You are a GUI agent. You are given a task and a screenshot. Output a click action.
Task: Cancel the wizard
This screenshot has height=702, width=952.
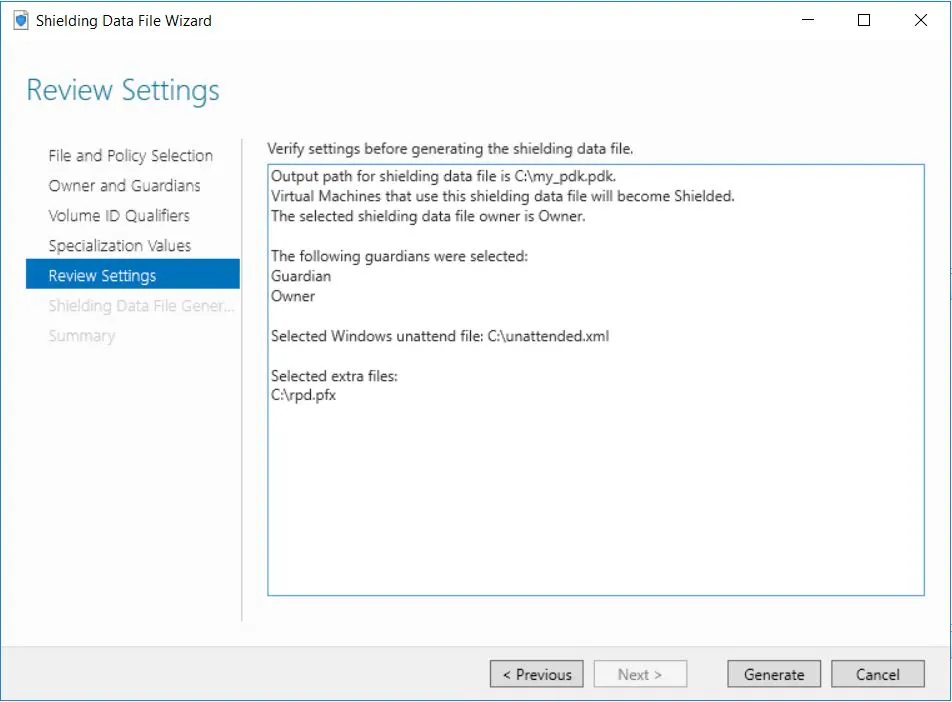tap(877, 674)
